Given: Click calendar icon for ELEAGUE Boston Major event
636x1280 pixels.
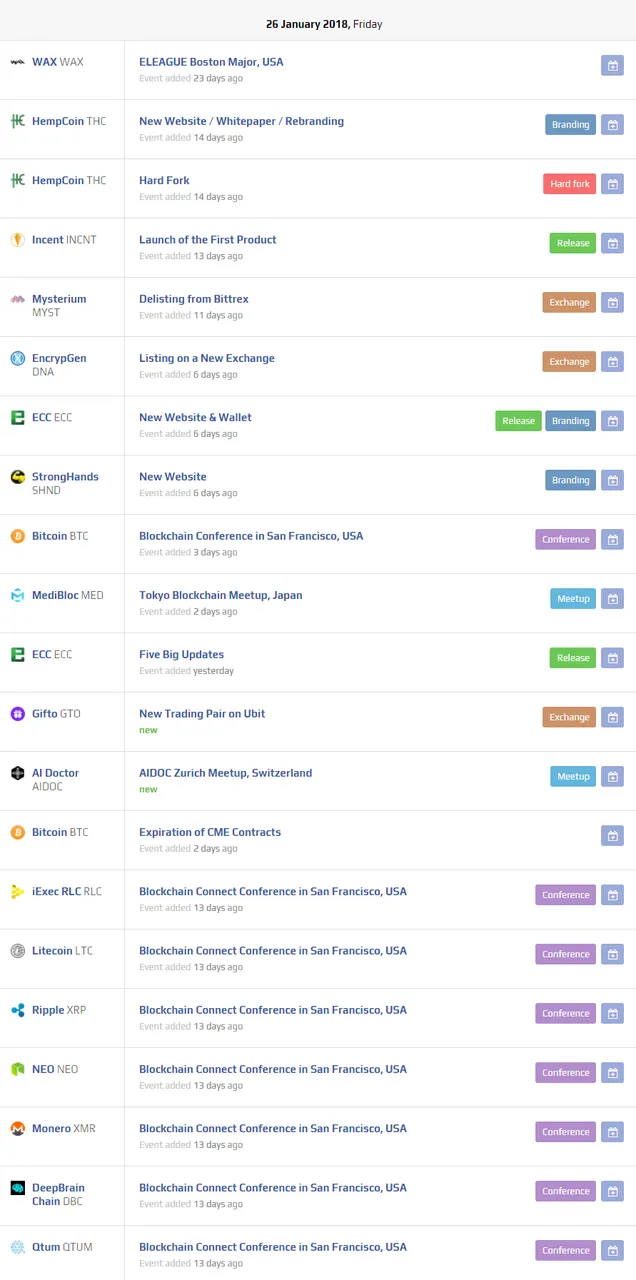Looking at the screenshot, I should click(612, 65).
